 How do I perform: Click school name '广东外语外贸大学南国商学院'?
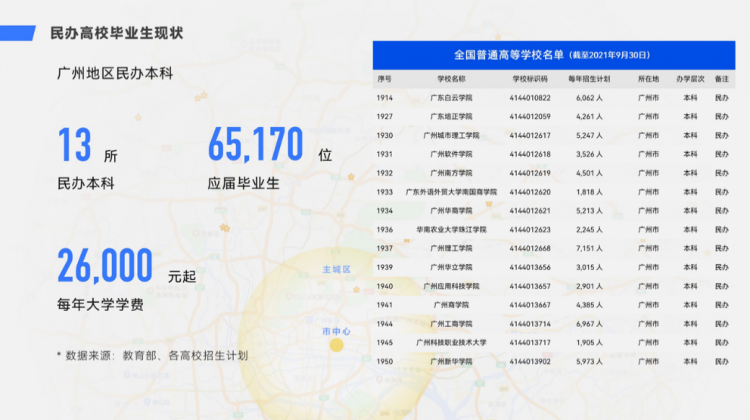tap(451, 192)
